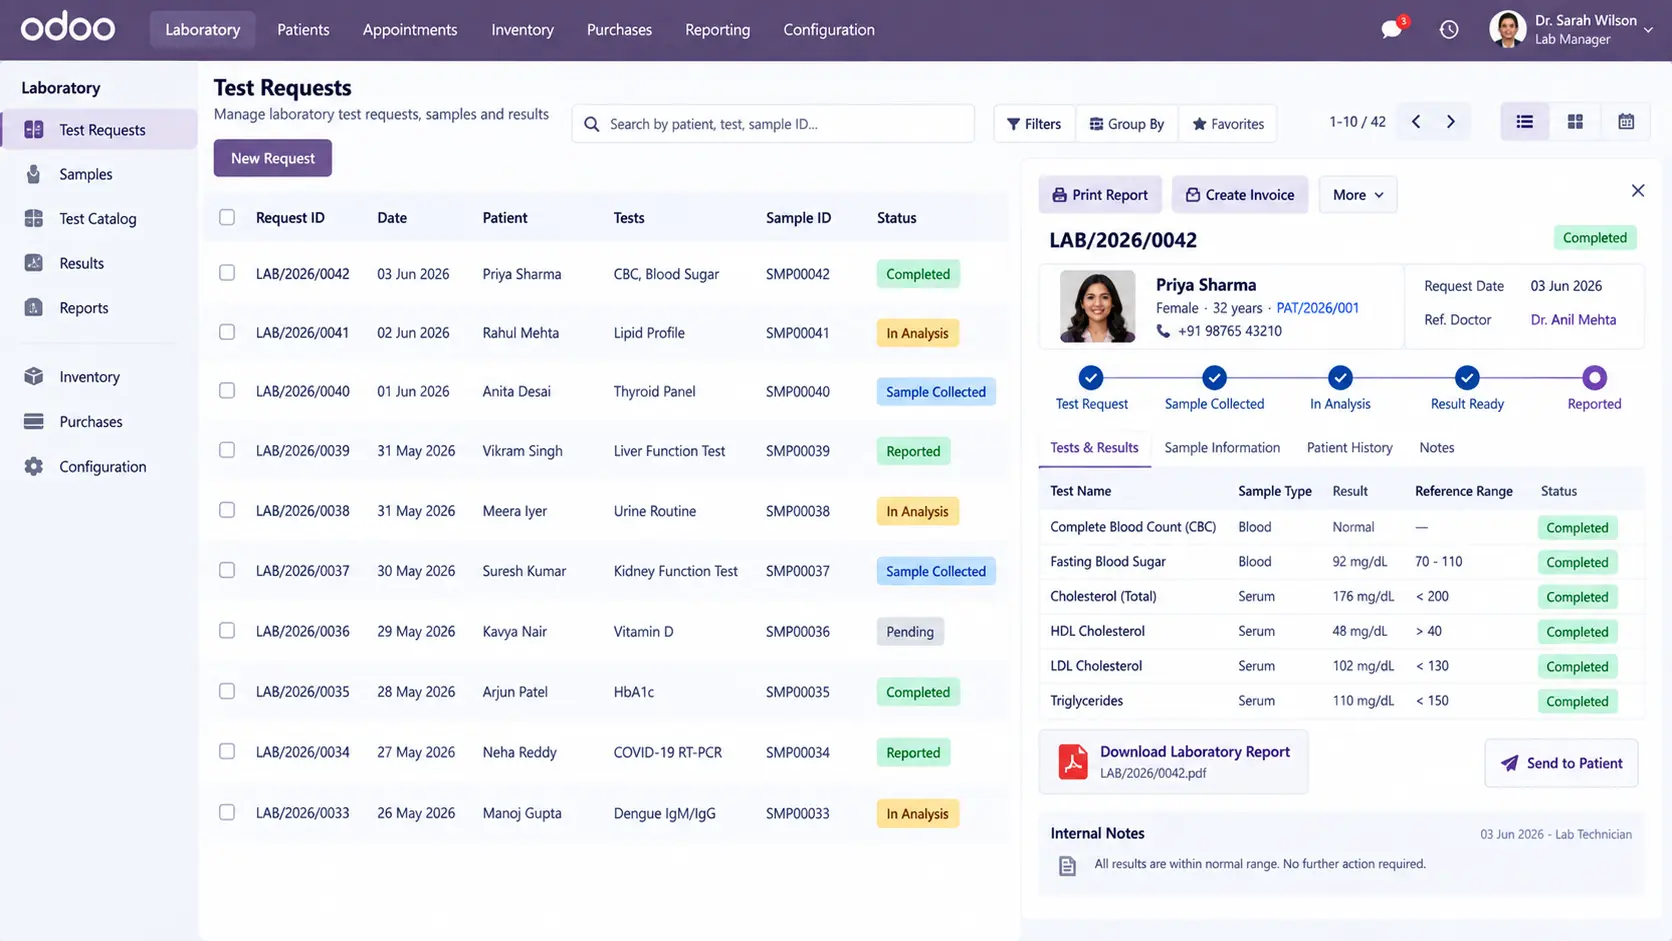Viewport: 1672px width, 941px height.
Task: Tick the checkbox for LAB/2026/0036
Action: [227, 631]
